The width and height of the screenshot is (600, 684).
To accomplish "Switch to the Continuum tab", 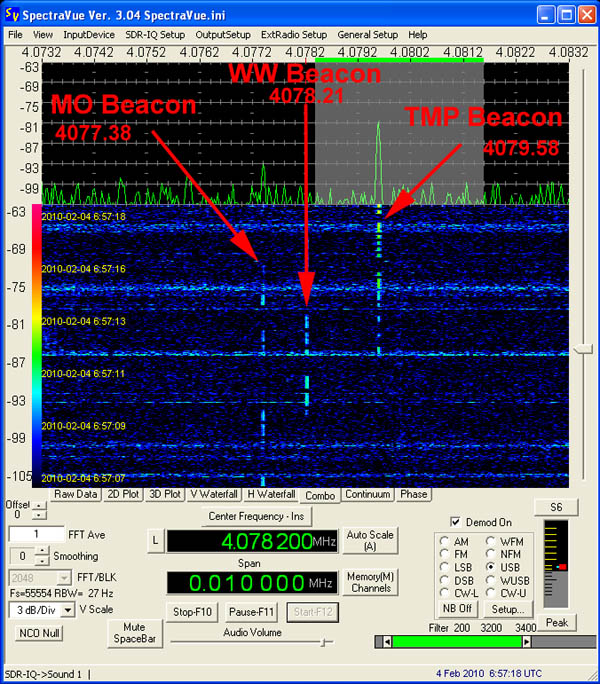I will pyautogui.click(x=368, y=494).
